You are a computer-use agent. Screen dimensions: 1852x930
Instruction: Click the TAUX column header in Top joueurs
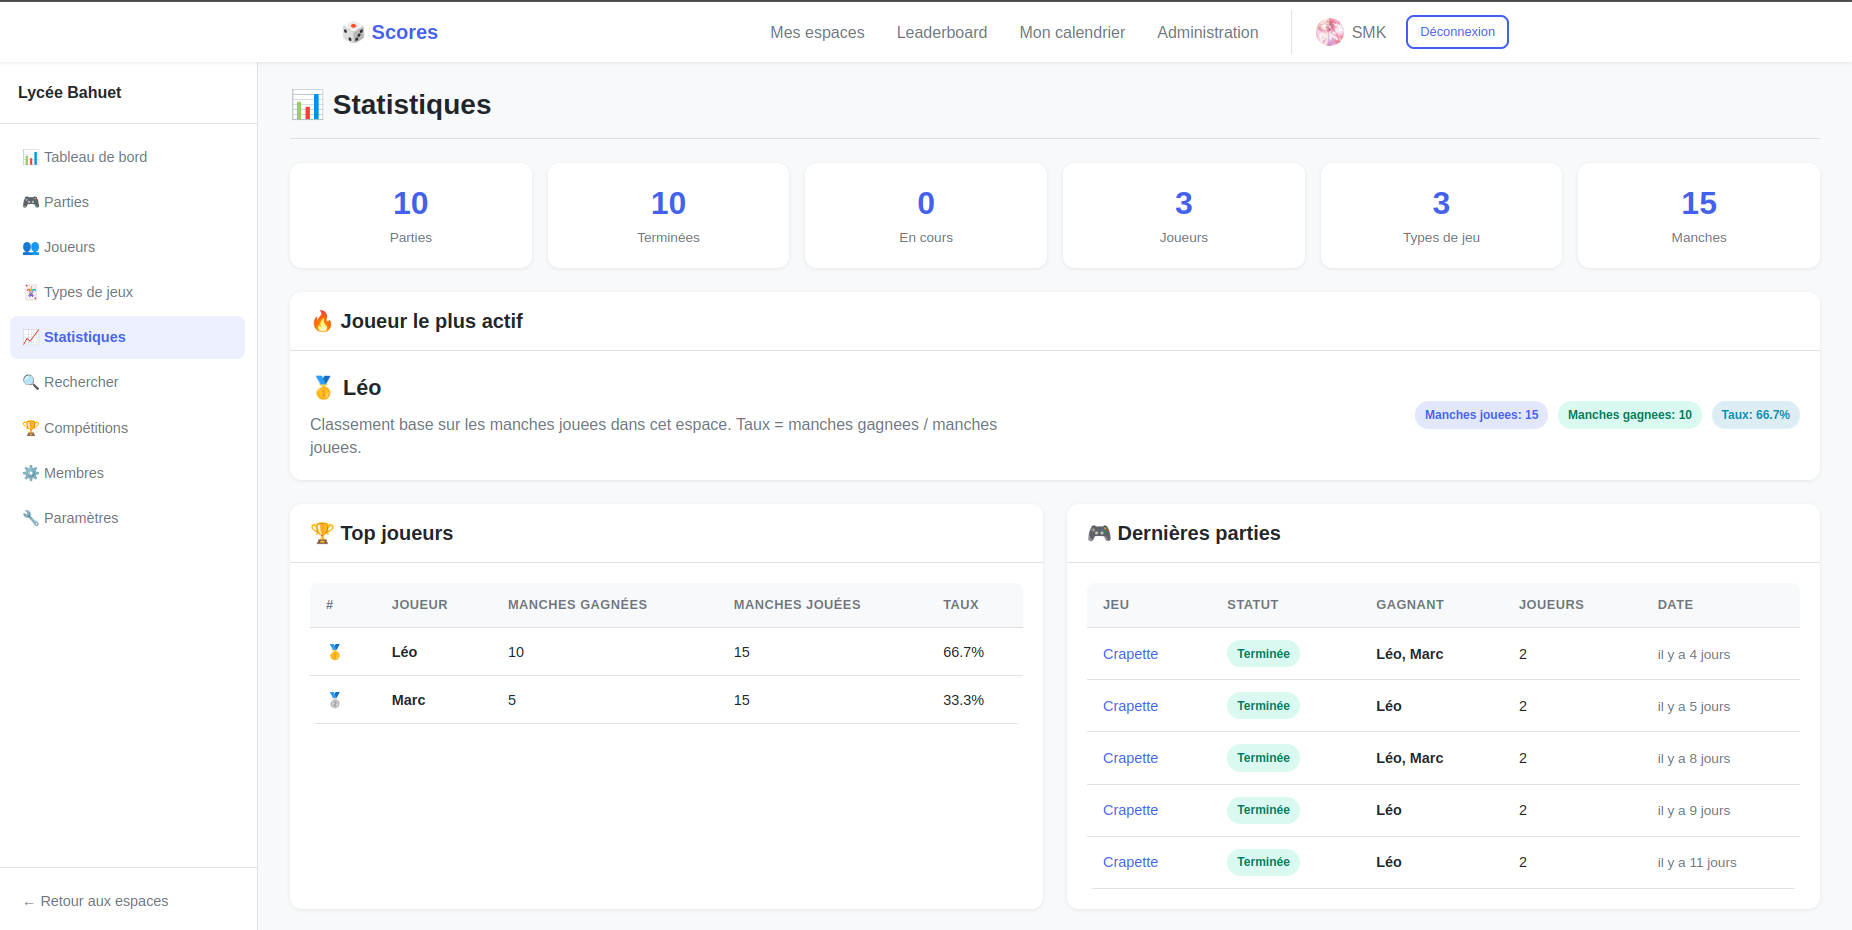click(961, 605)
